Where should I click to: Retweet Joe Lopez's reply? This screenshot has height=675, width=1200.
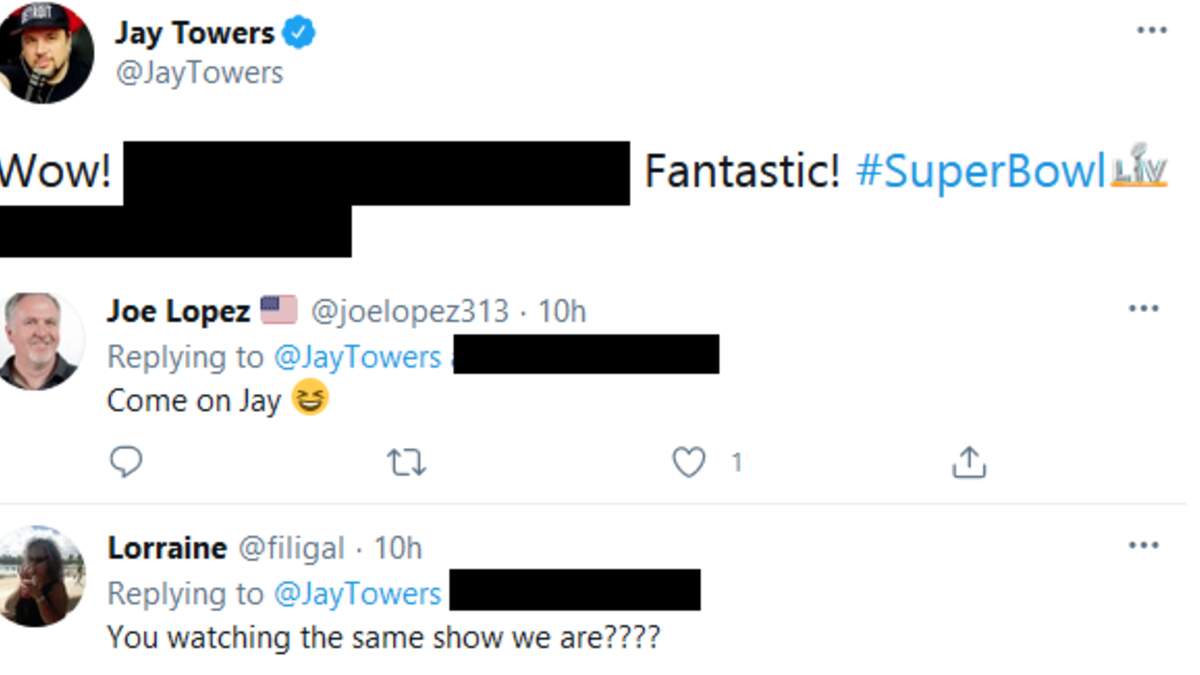coord(406,462)
